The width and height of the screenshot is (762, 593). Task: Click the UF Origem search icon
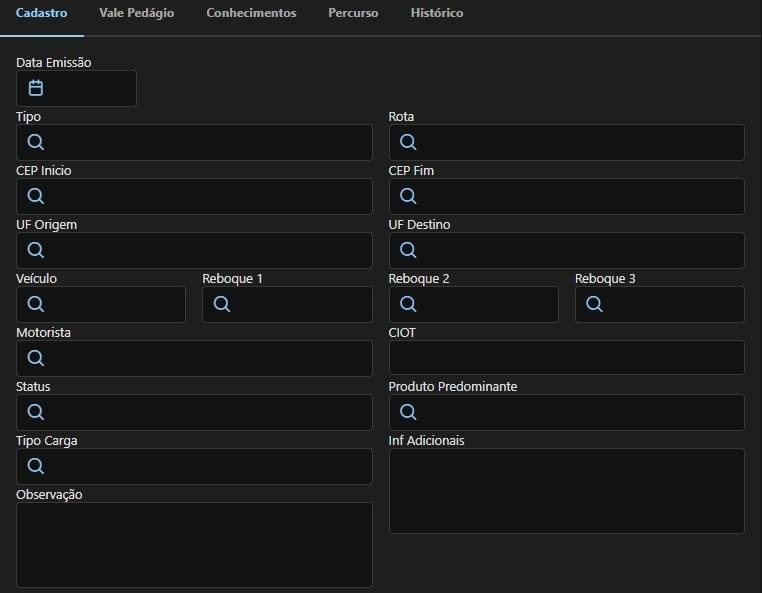tap(35, 250)
